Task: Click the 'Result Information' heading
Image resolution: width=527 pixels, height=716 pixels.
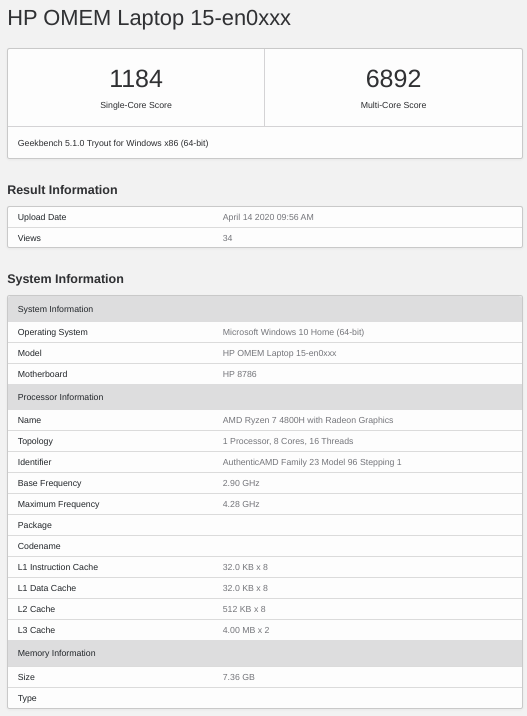Action: point(62,190)
